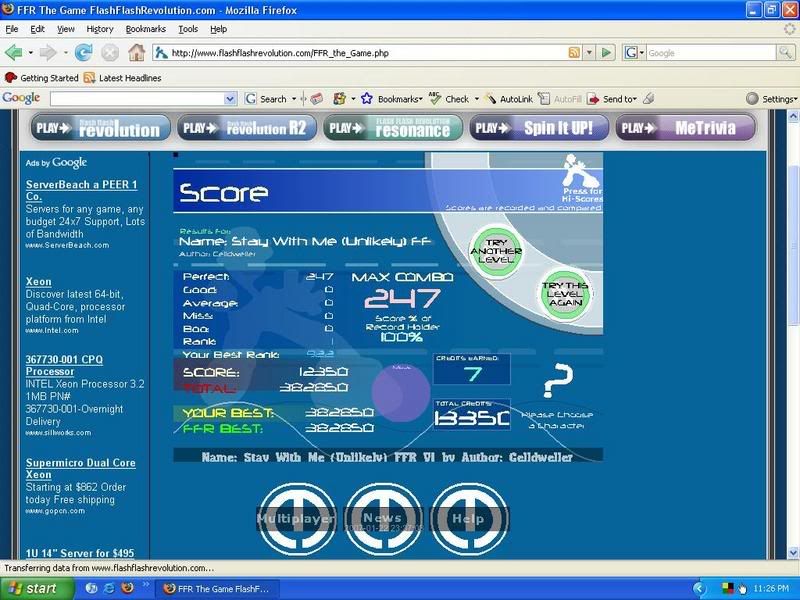Expand Bookmarks dropdown in Google toolbar
Image resolution: width=800 pixels, height=600 pixels.
[420, 99]
